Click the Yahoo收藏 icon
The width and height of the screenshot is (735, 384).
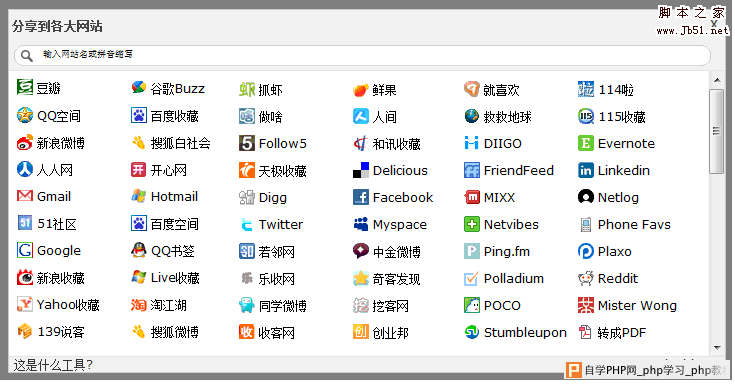(25, 305)
